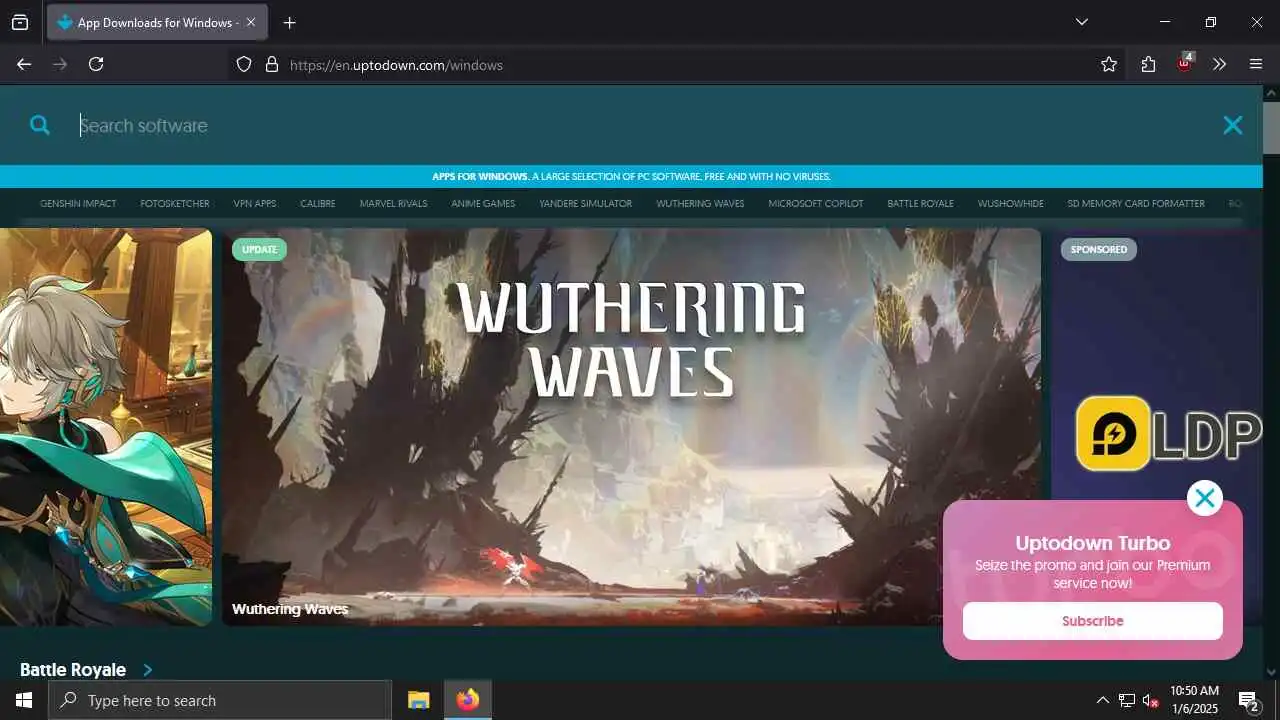Open the Firefox View icon
1280x720 pixels.
(20, 22)
